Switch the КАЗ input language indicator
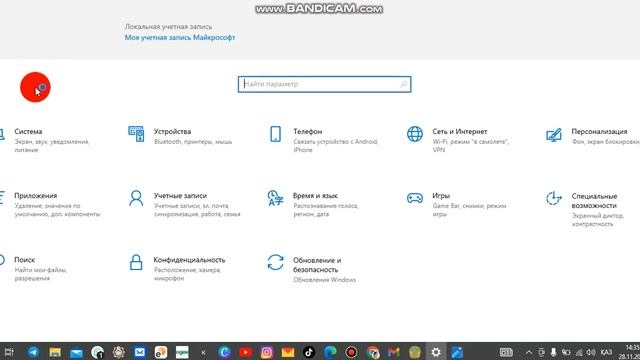 pos(607,352)
